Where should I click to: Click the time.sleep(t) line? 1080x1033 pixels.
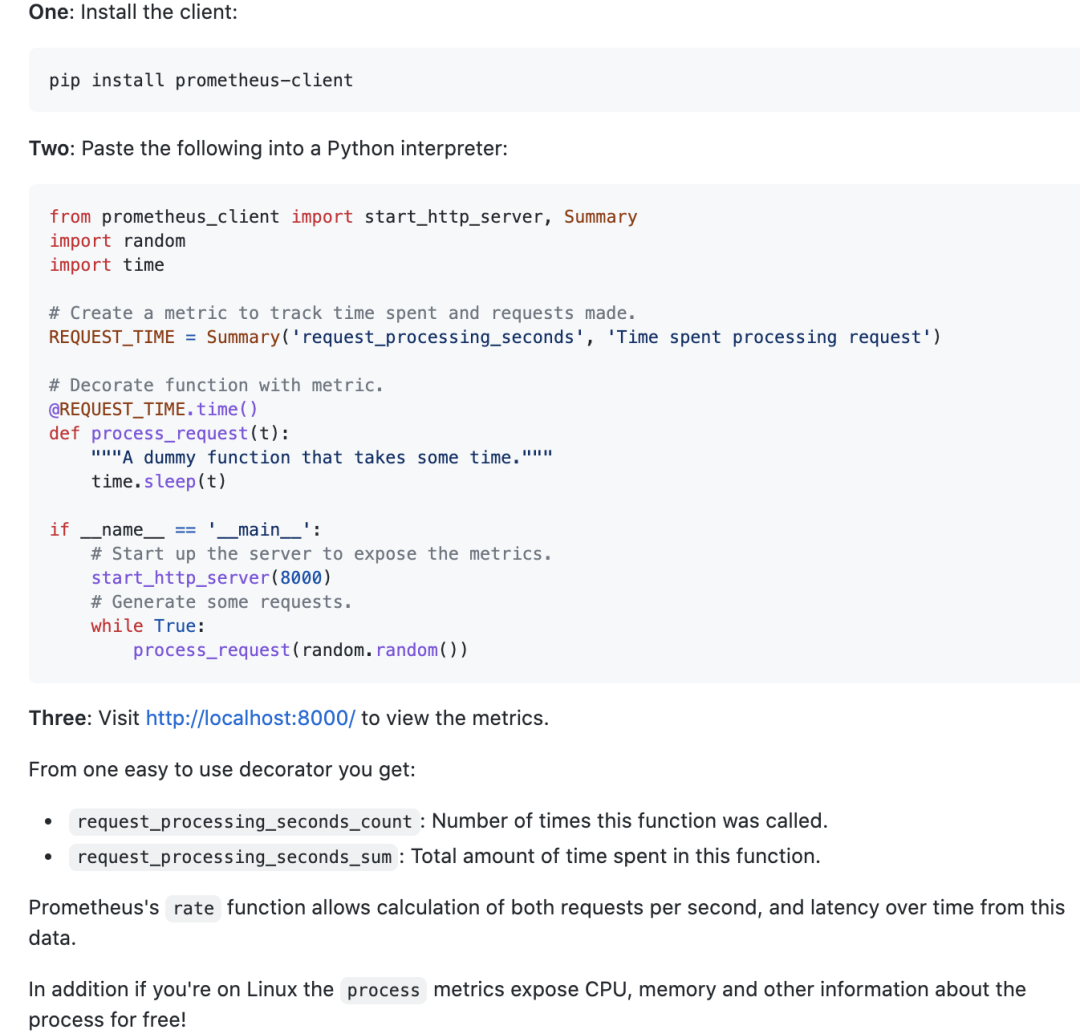click(x=158, y=481)
